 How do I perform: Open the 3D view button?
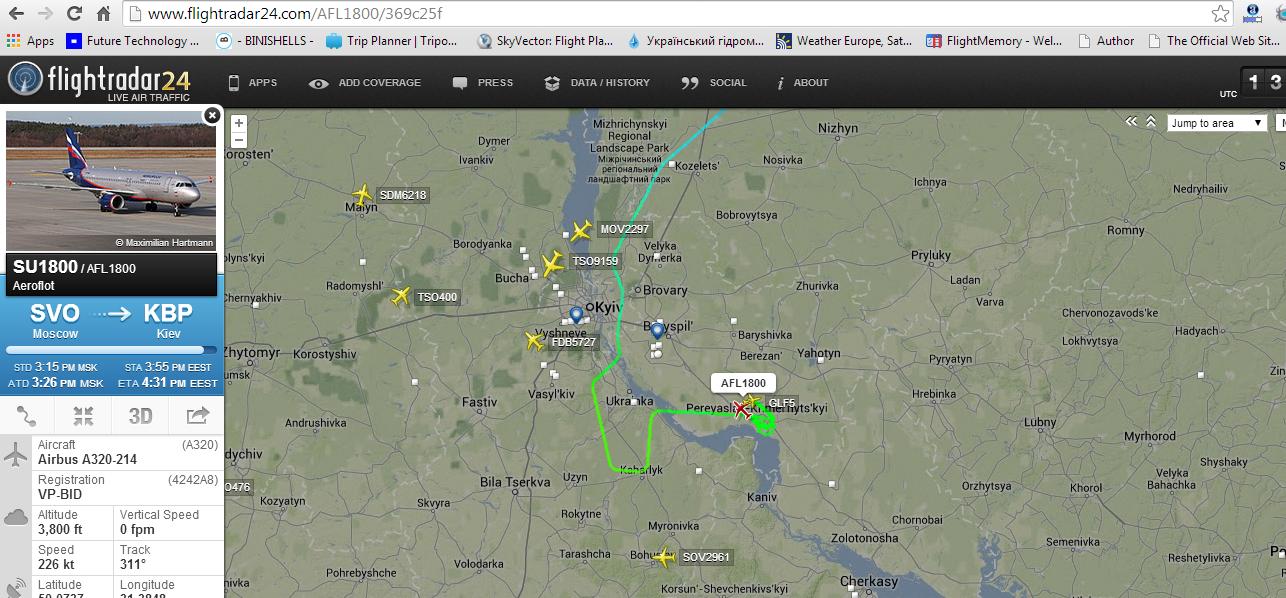(140, 416)
